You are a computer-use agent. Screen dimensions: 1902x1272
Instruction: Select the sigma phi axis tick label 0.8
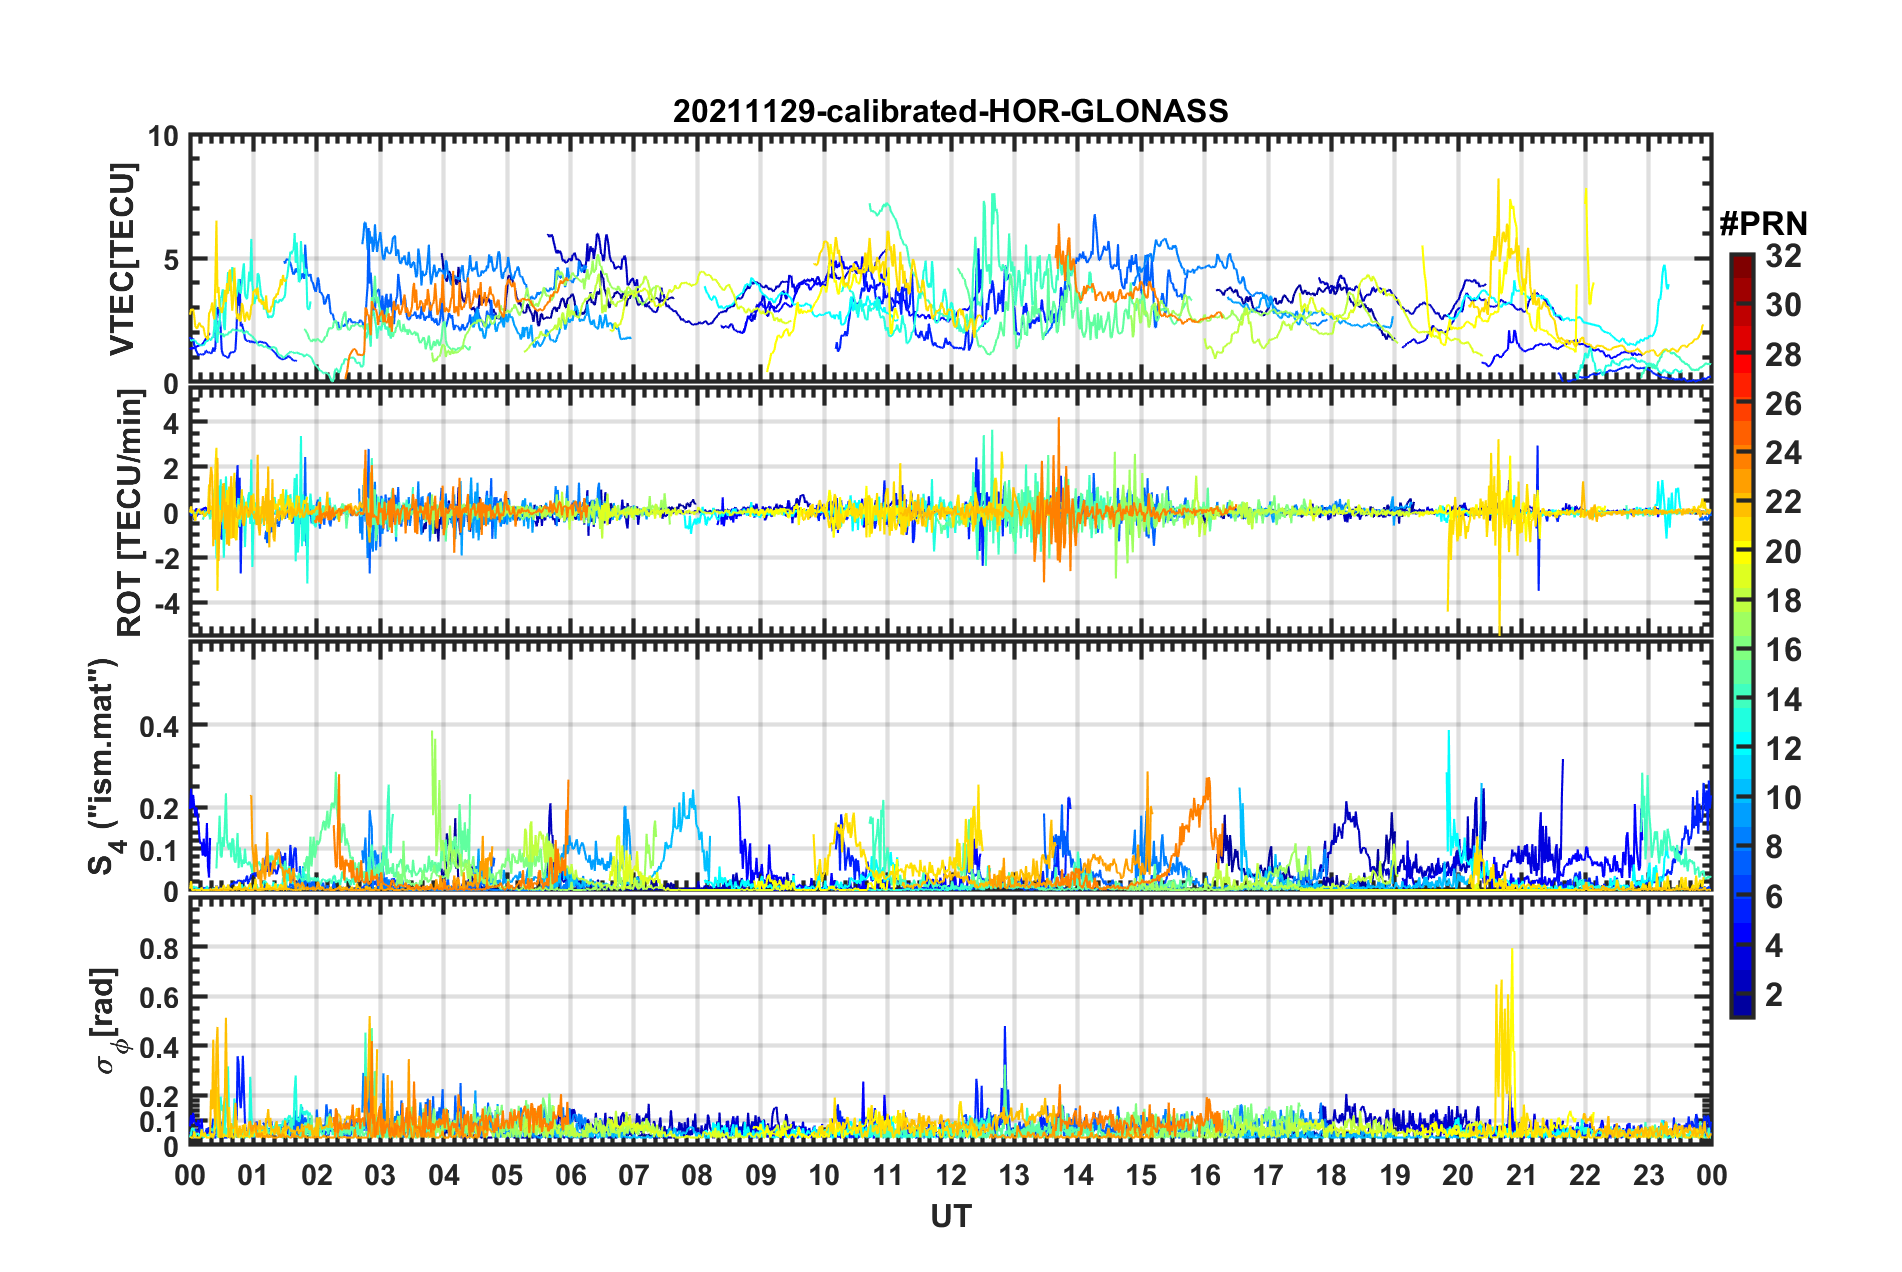[159, 948]
